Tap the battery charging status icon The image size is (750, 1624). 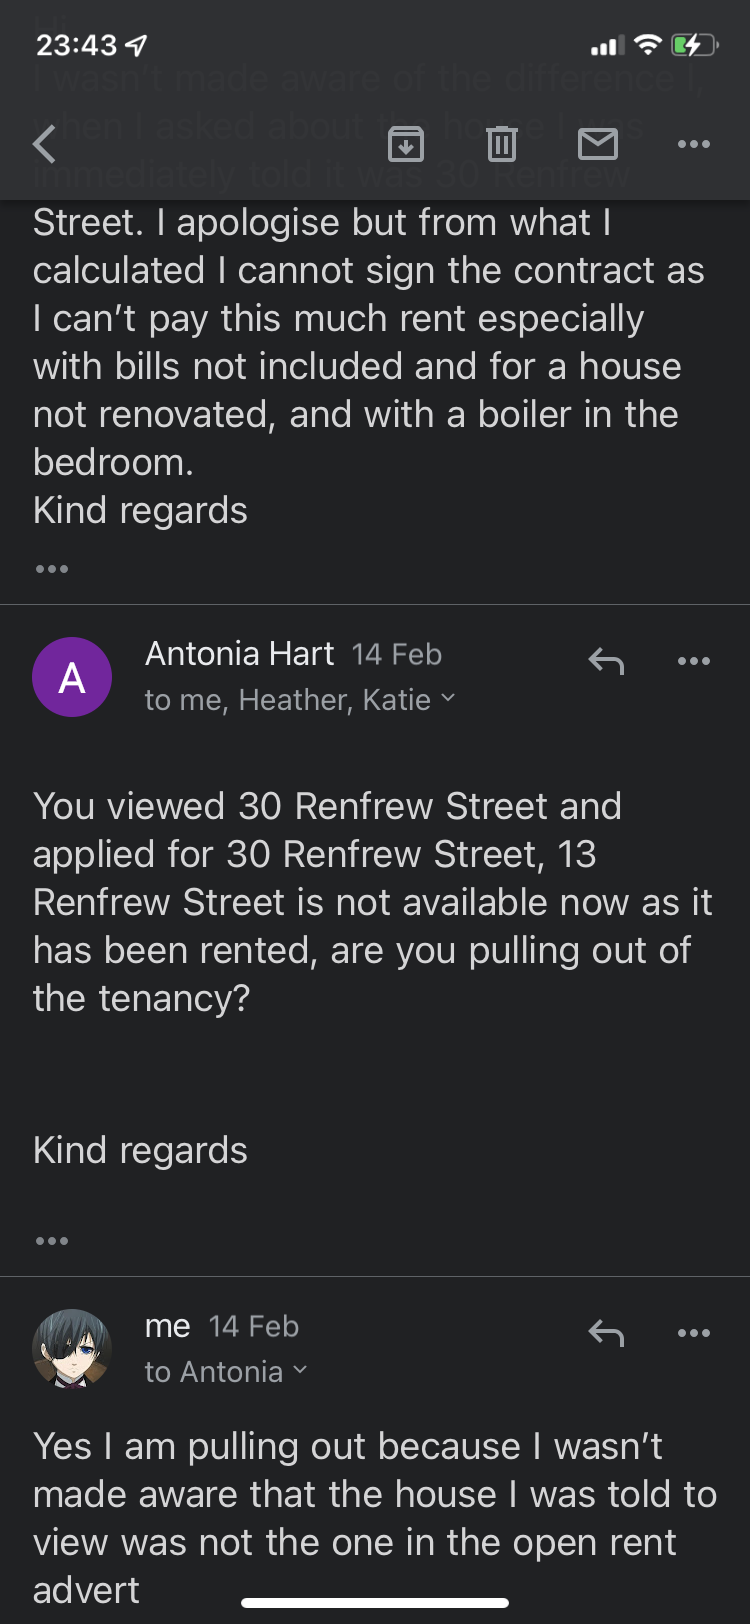pyautogui.click(x=693, y=45)
